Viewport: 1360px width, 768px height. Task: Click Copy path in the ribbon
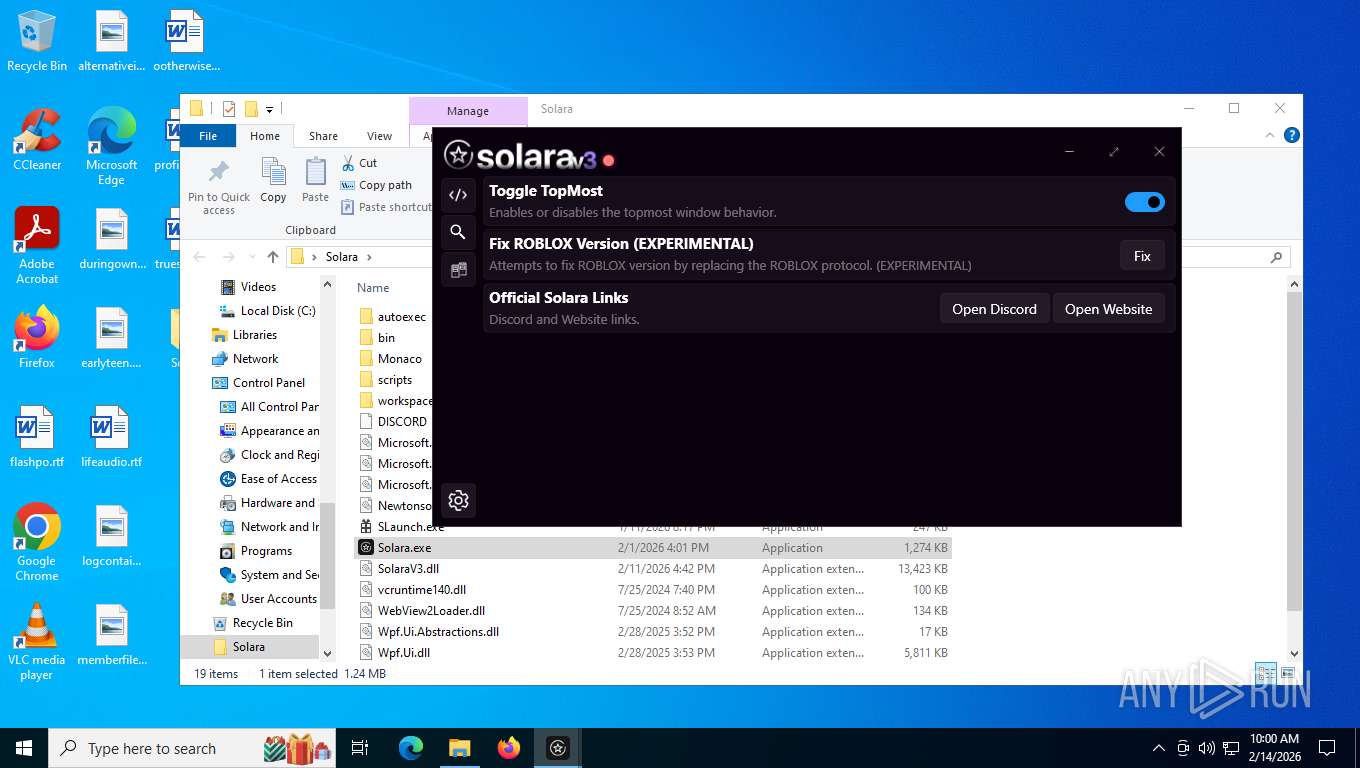click(376, 185)
